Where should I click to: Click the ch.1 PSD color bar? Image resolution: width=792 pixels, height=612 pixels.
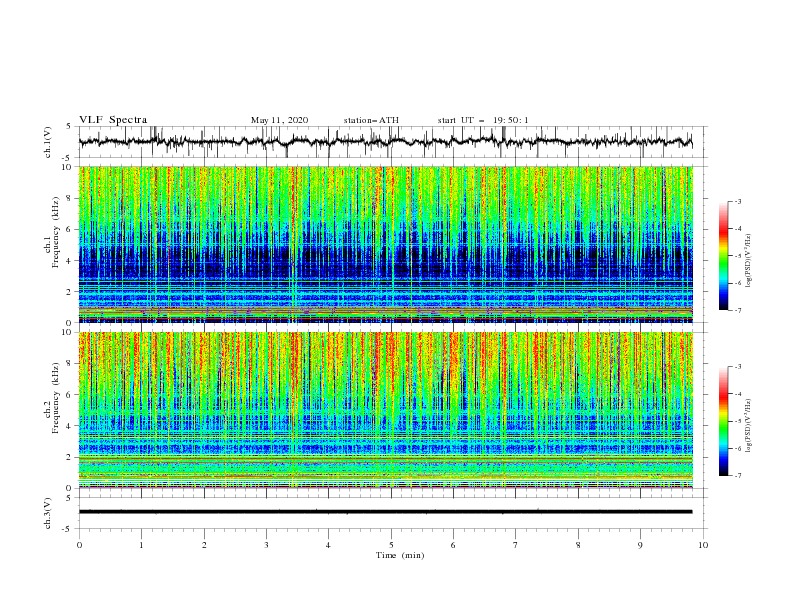[723, 256]
